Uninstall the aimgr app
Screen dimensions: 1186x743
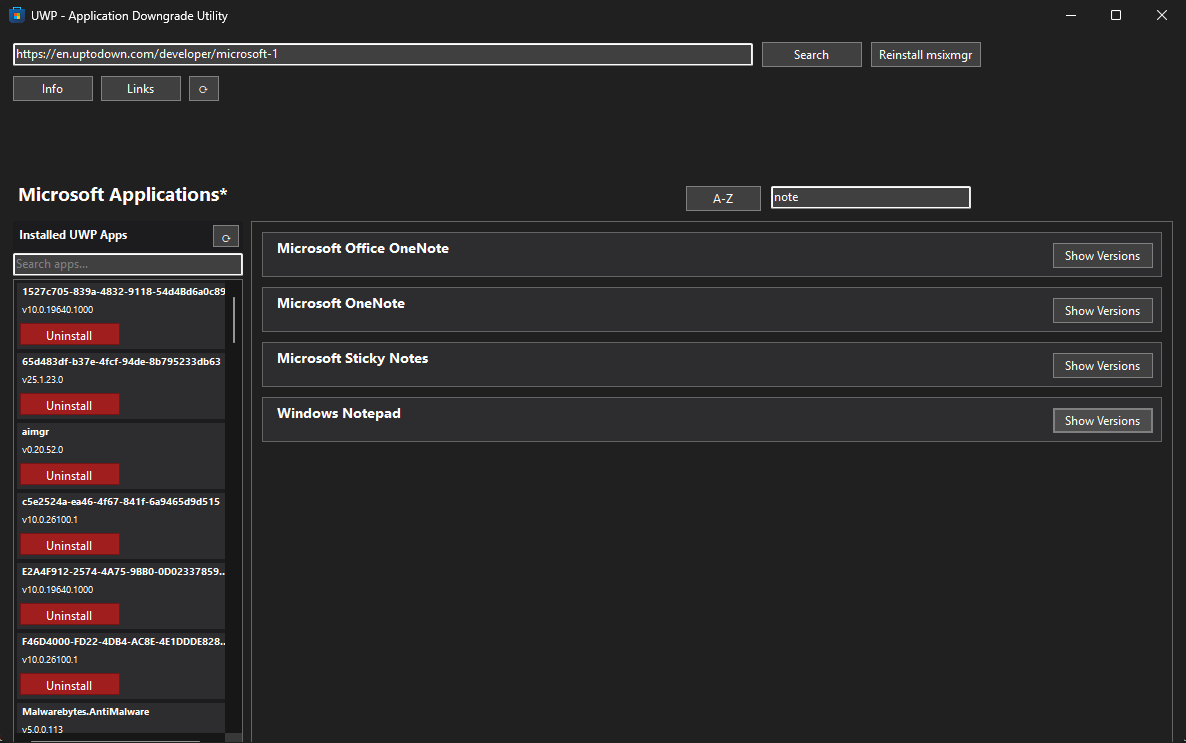tap(70, 475)
